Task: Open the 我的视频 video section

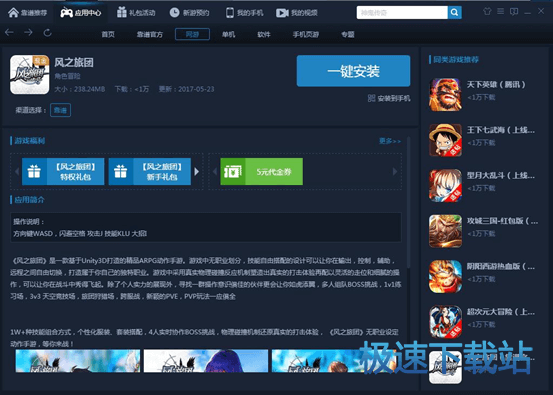Action: 297,13
